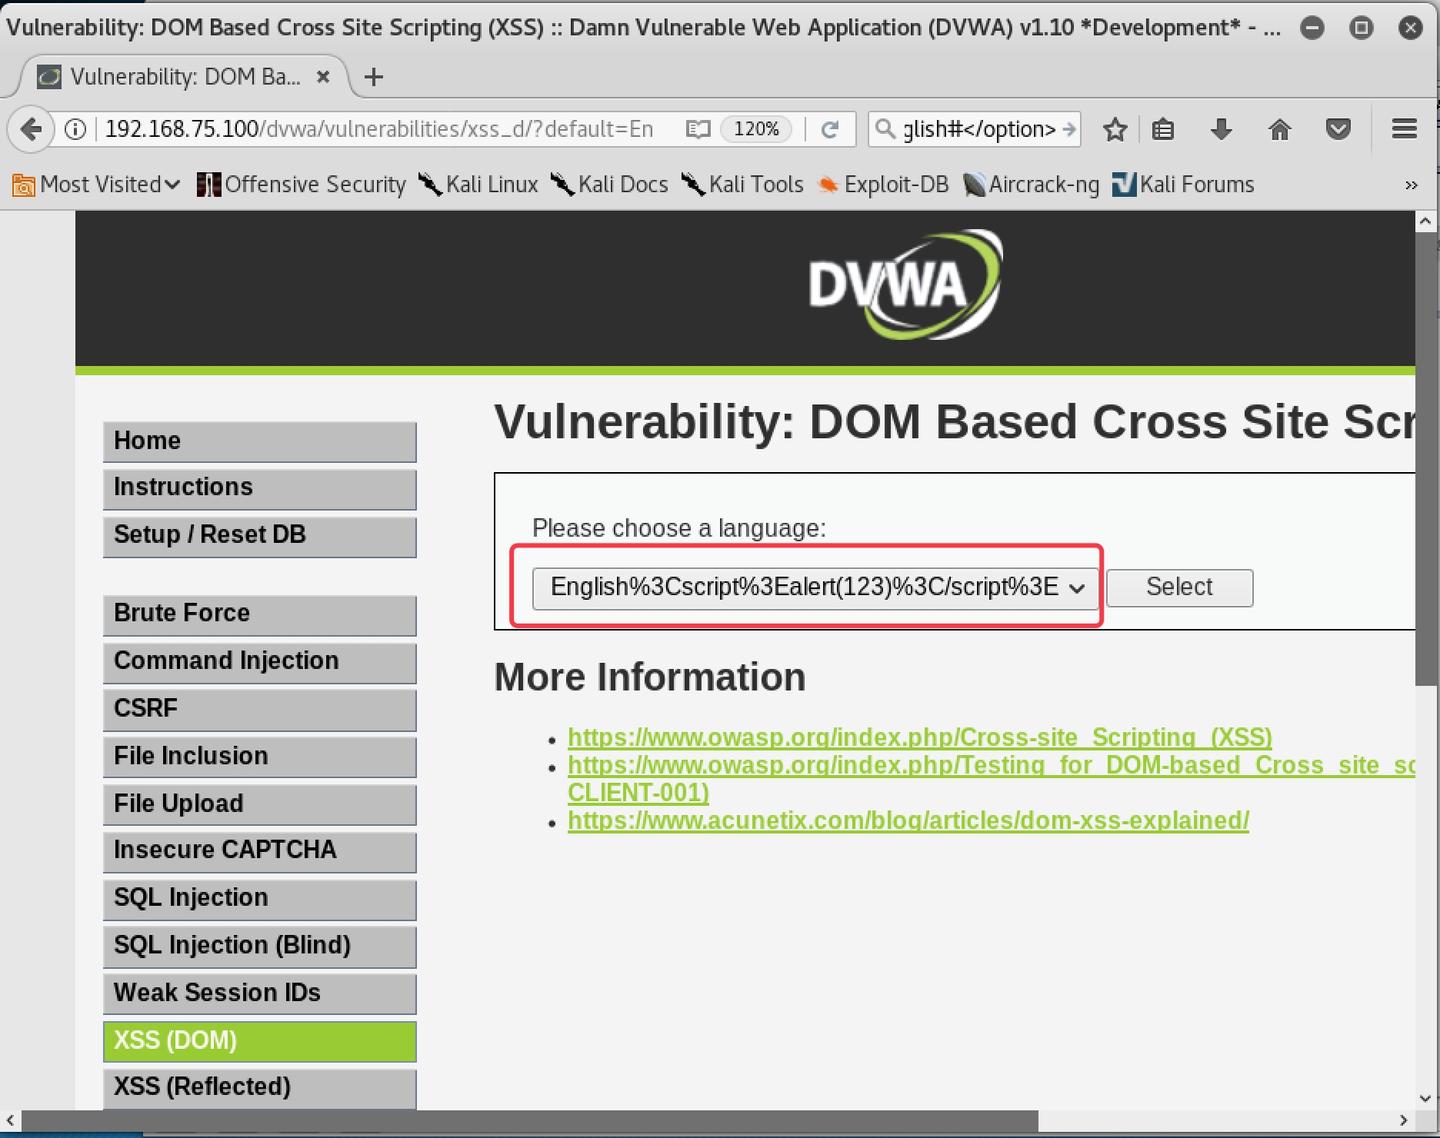Open the Exploit-DB bookmark
The width and height of the screenshot is (1440, 1138).
(x=882, y=184)
